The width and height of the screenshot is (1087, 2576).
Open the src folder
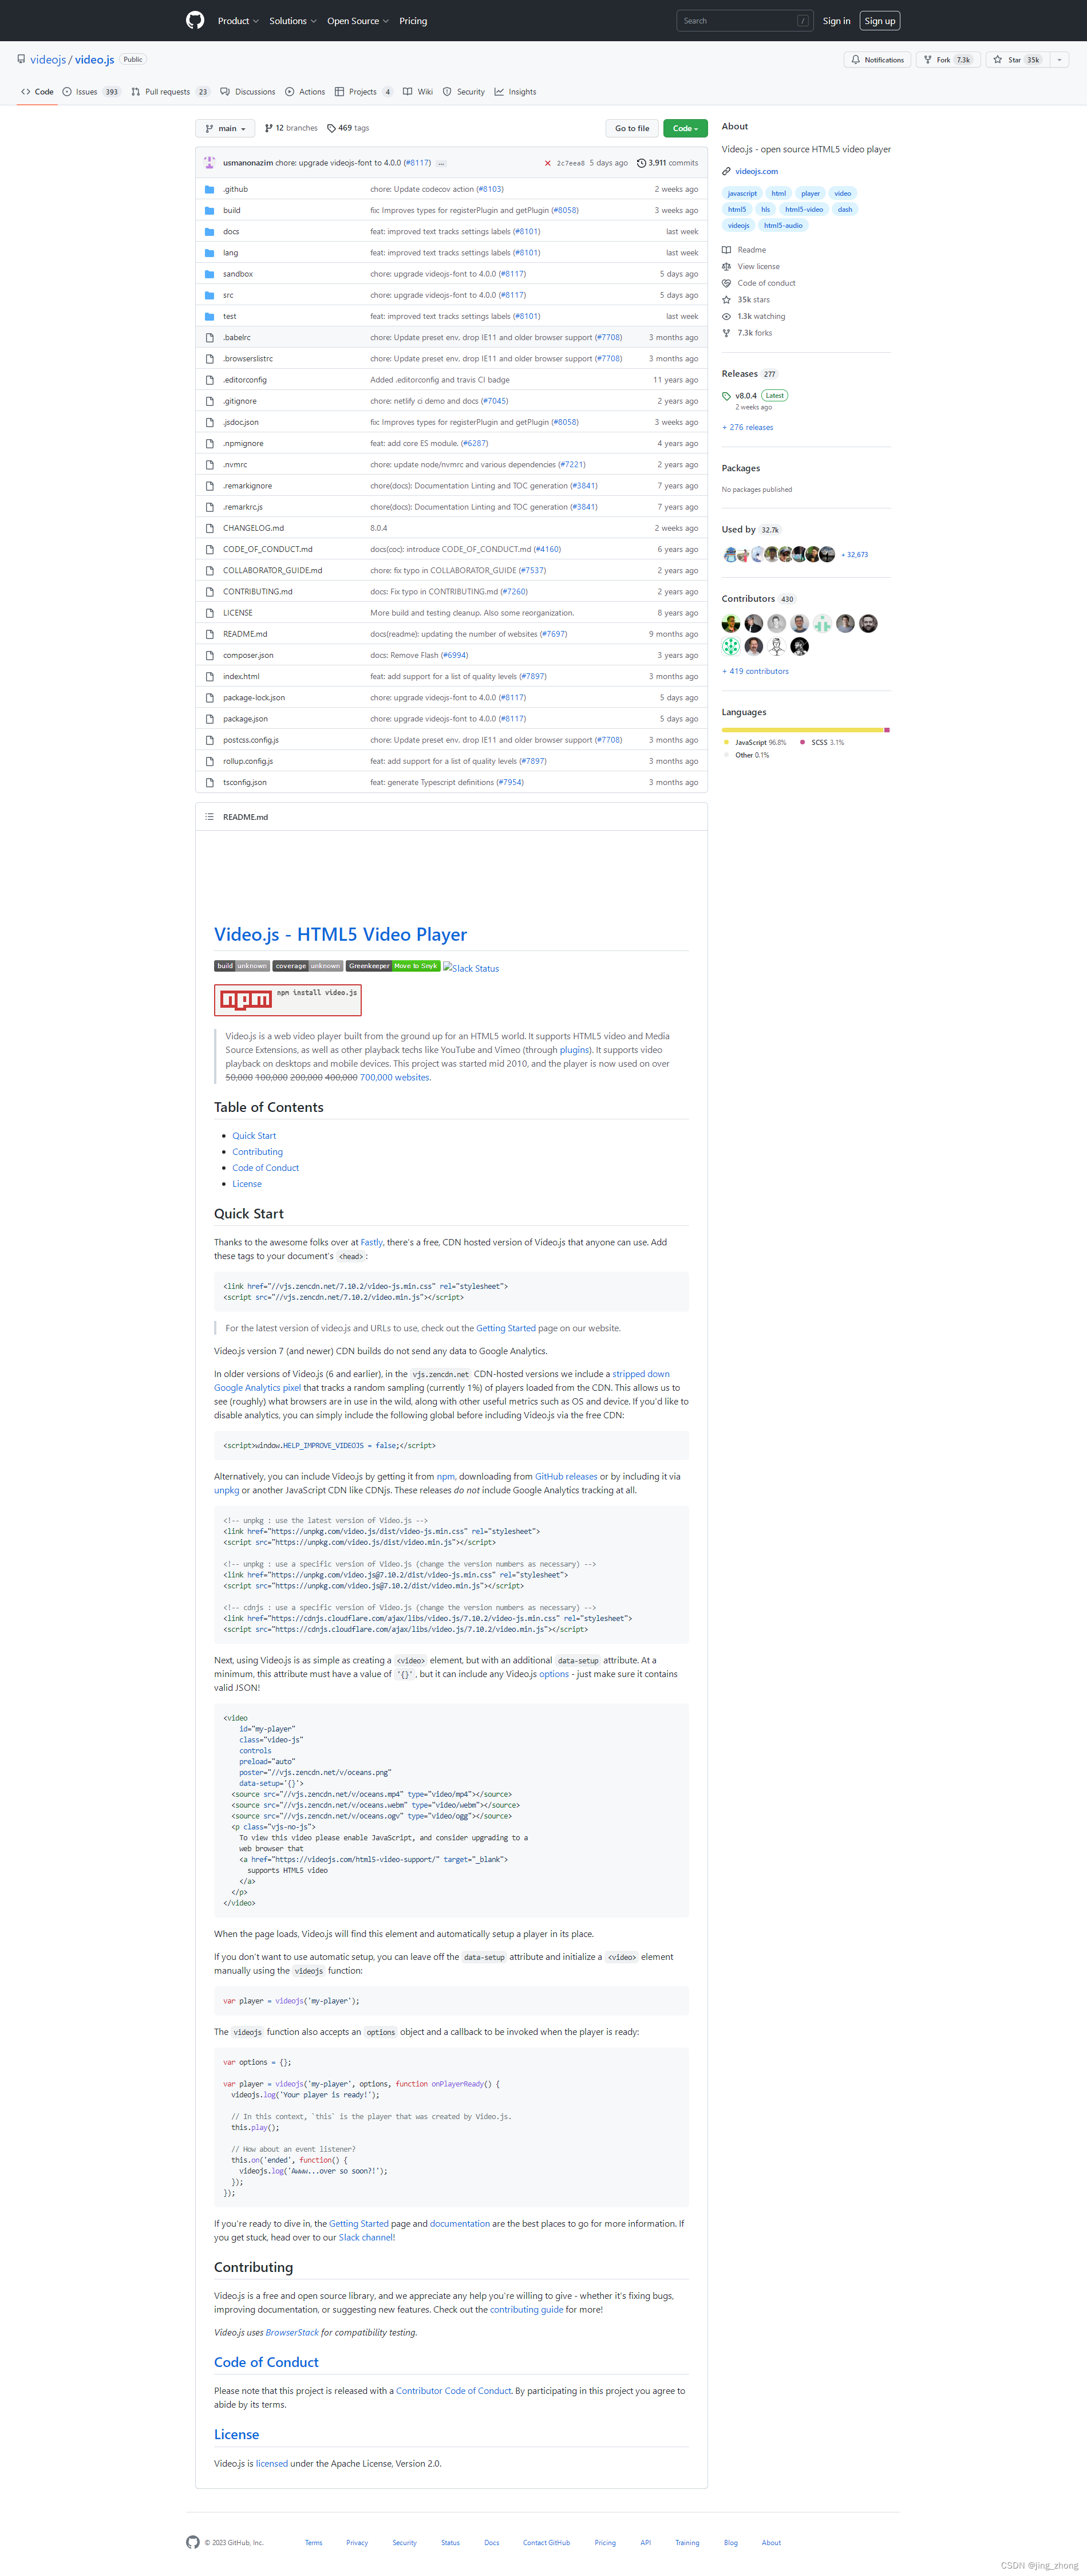(x=228, y=295)
